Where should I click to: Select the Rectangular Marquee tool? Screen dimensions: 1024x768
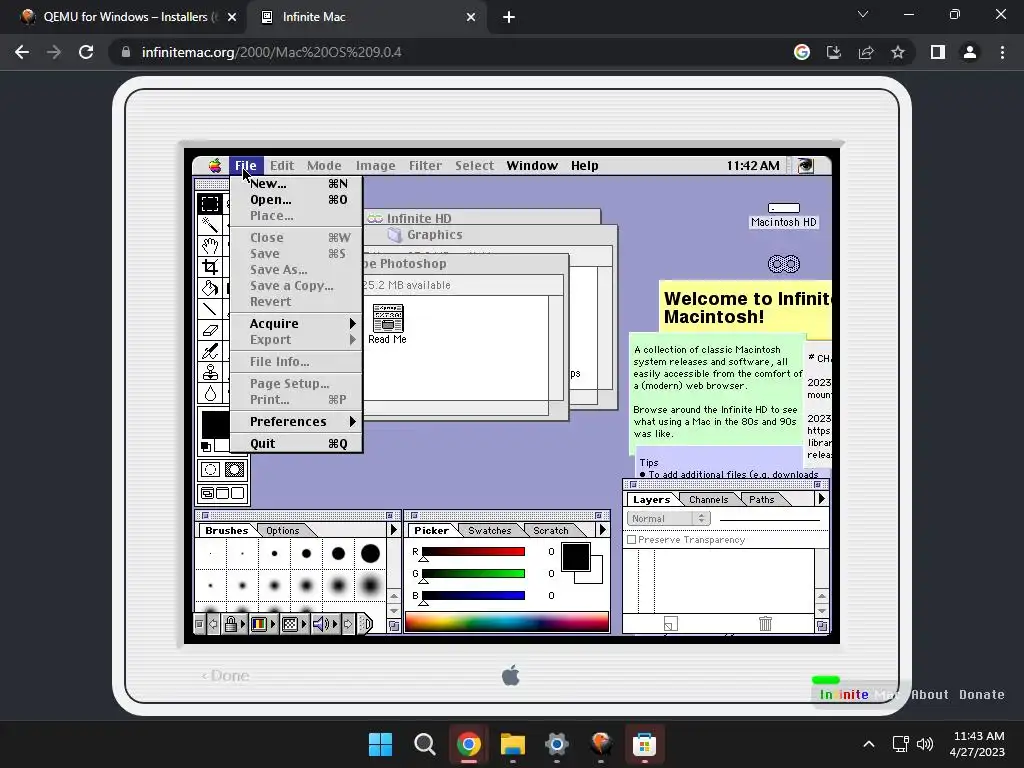210,203
